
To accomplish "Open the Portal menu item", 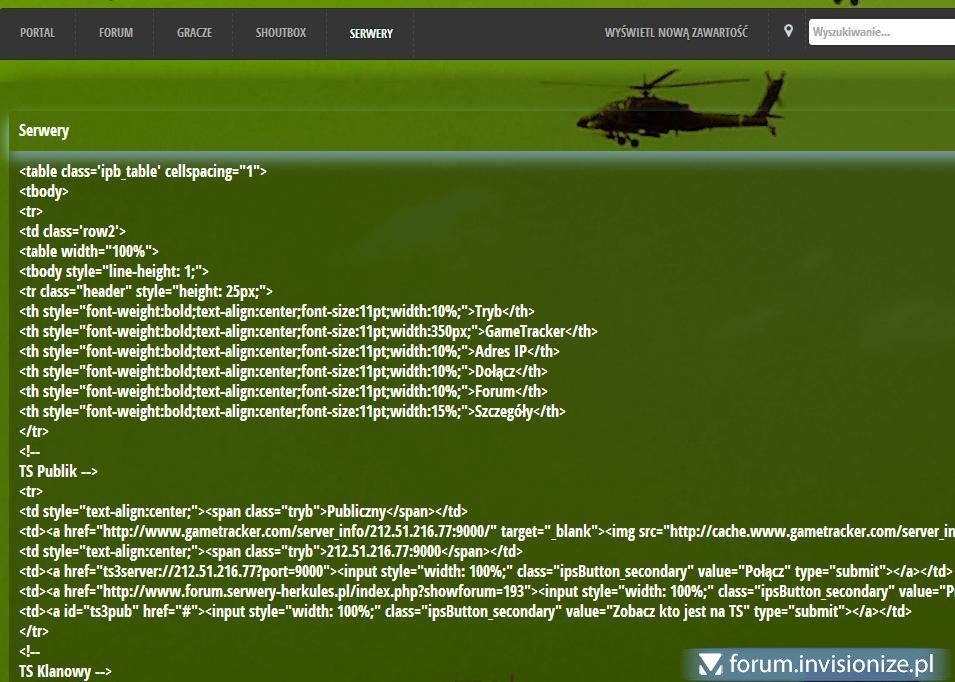I will point(37,33).
